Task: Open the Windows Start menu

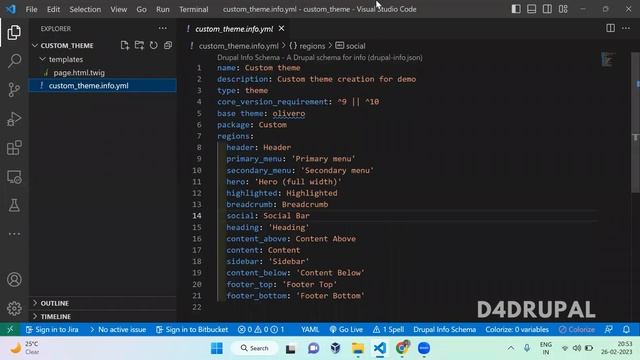Action: pos(217,348)
